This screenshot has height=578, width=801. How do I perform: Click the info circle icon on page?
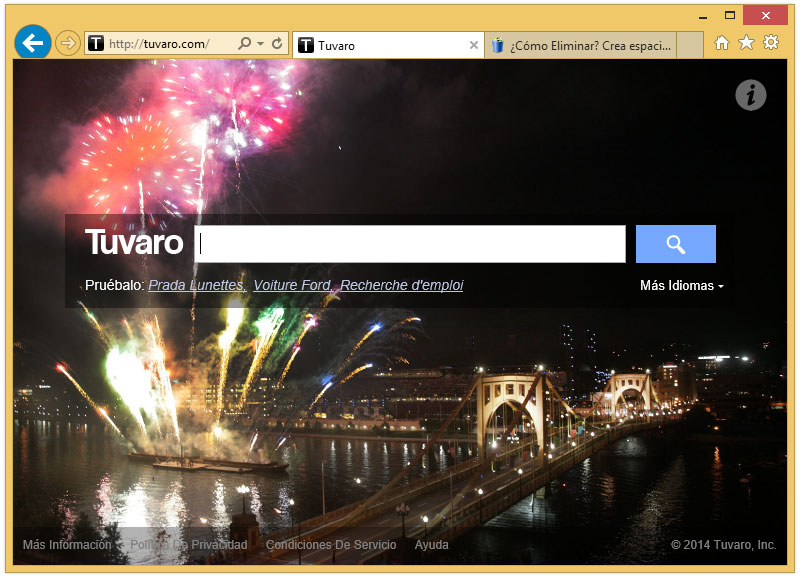point(750,95)
